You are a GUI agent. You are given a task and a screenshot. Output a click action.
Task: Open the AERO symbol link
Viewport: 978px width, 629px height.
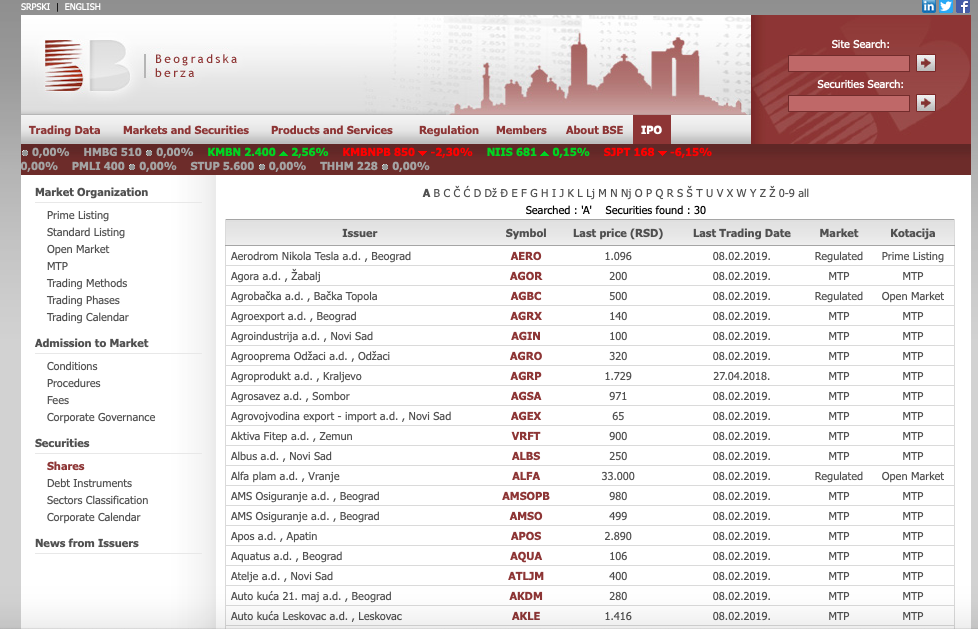(x=526, y=256)
